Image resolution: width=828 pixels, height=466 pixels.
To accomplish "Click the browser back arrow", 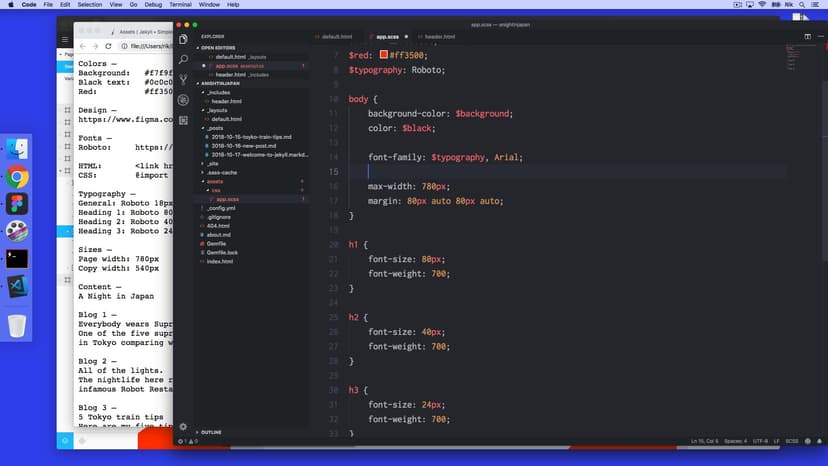I will point(83,46).
